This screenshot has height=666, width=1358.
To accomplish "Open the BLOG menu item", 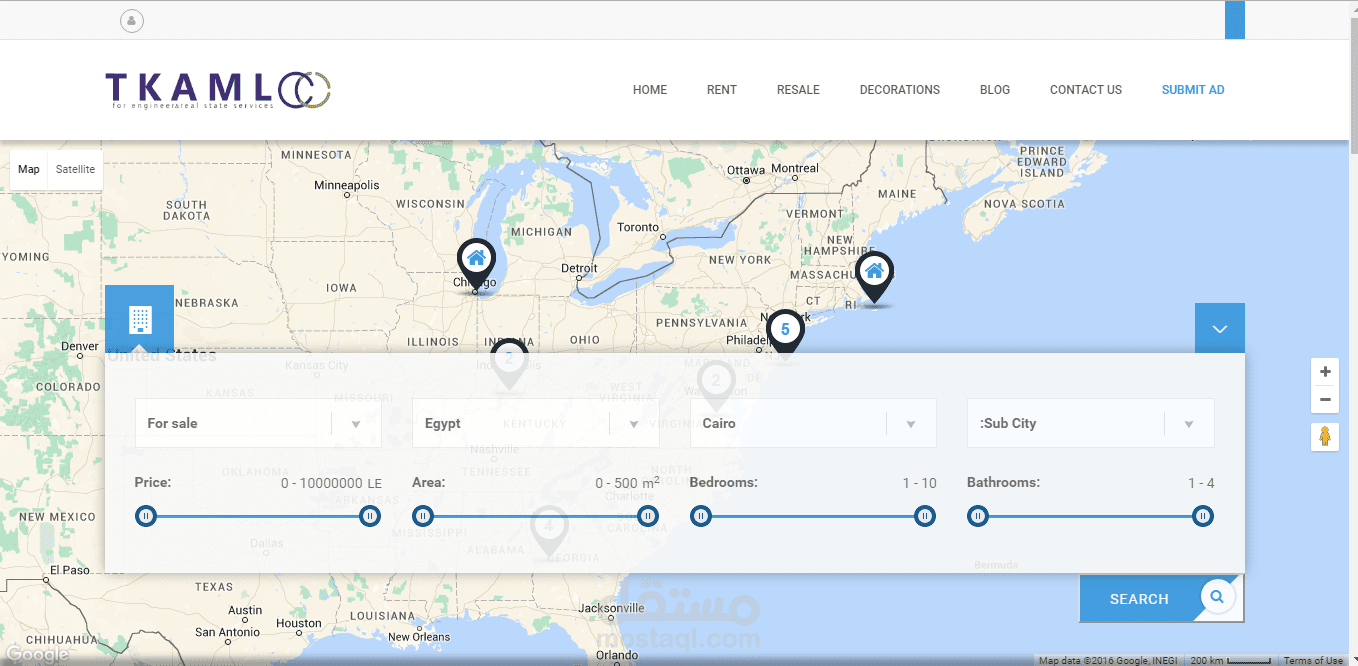I will click(x=995, y=90).
